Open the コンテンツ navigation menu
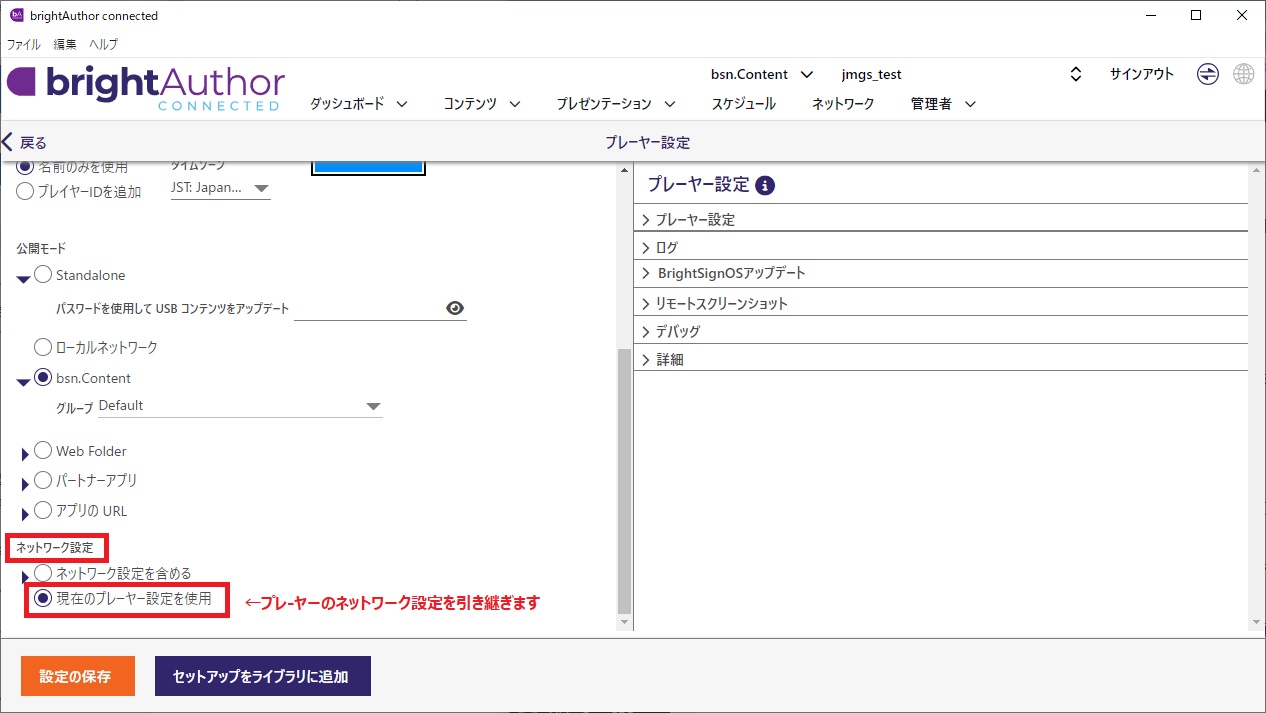The height and width of the screenshot is (713, 1266). [482, 104]
